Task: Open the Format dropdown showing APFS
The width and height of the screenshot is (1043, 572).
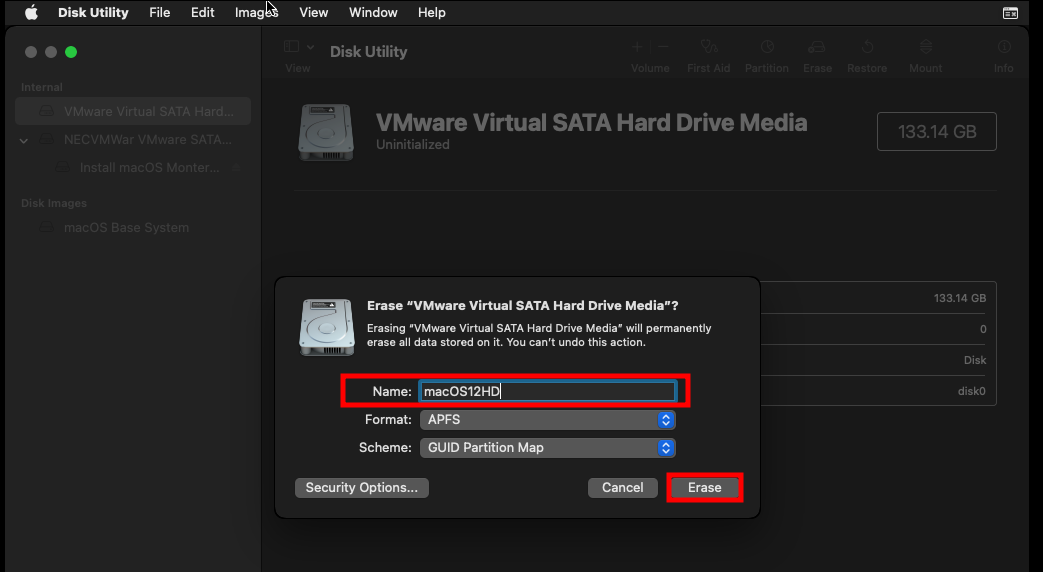Action: tap(547, 420)
